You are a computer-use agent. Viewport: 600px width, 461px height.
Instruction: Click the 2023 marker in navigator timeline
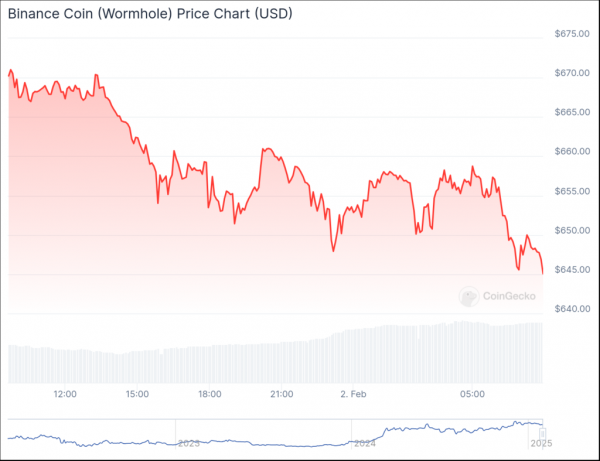(189, 443)
